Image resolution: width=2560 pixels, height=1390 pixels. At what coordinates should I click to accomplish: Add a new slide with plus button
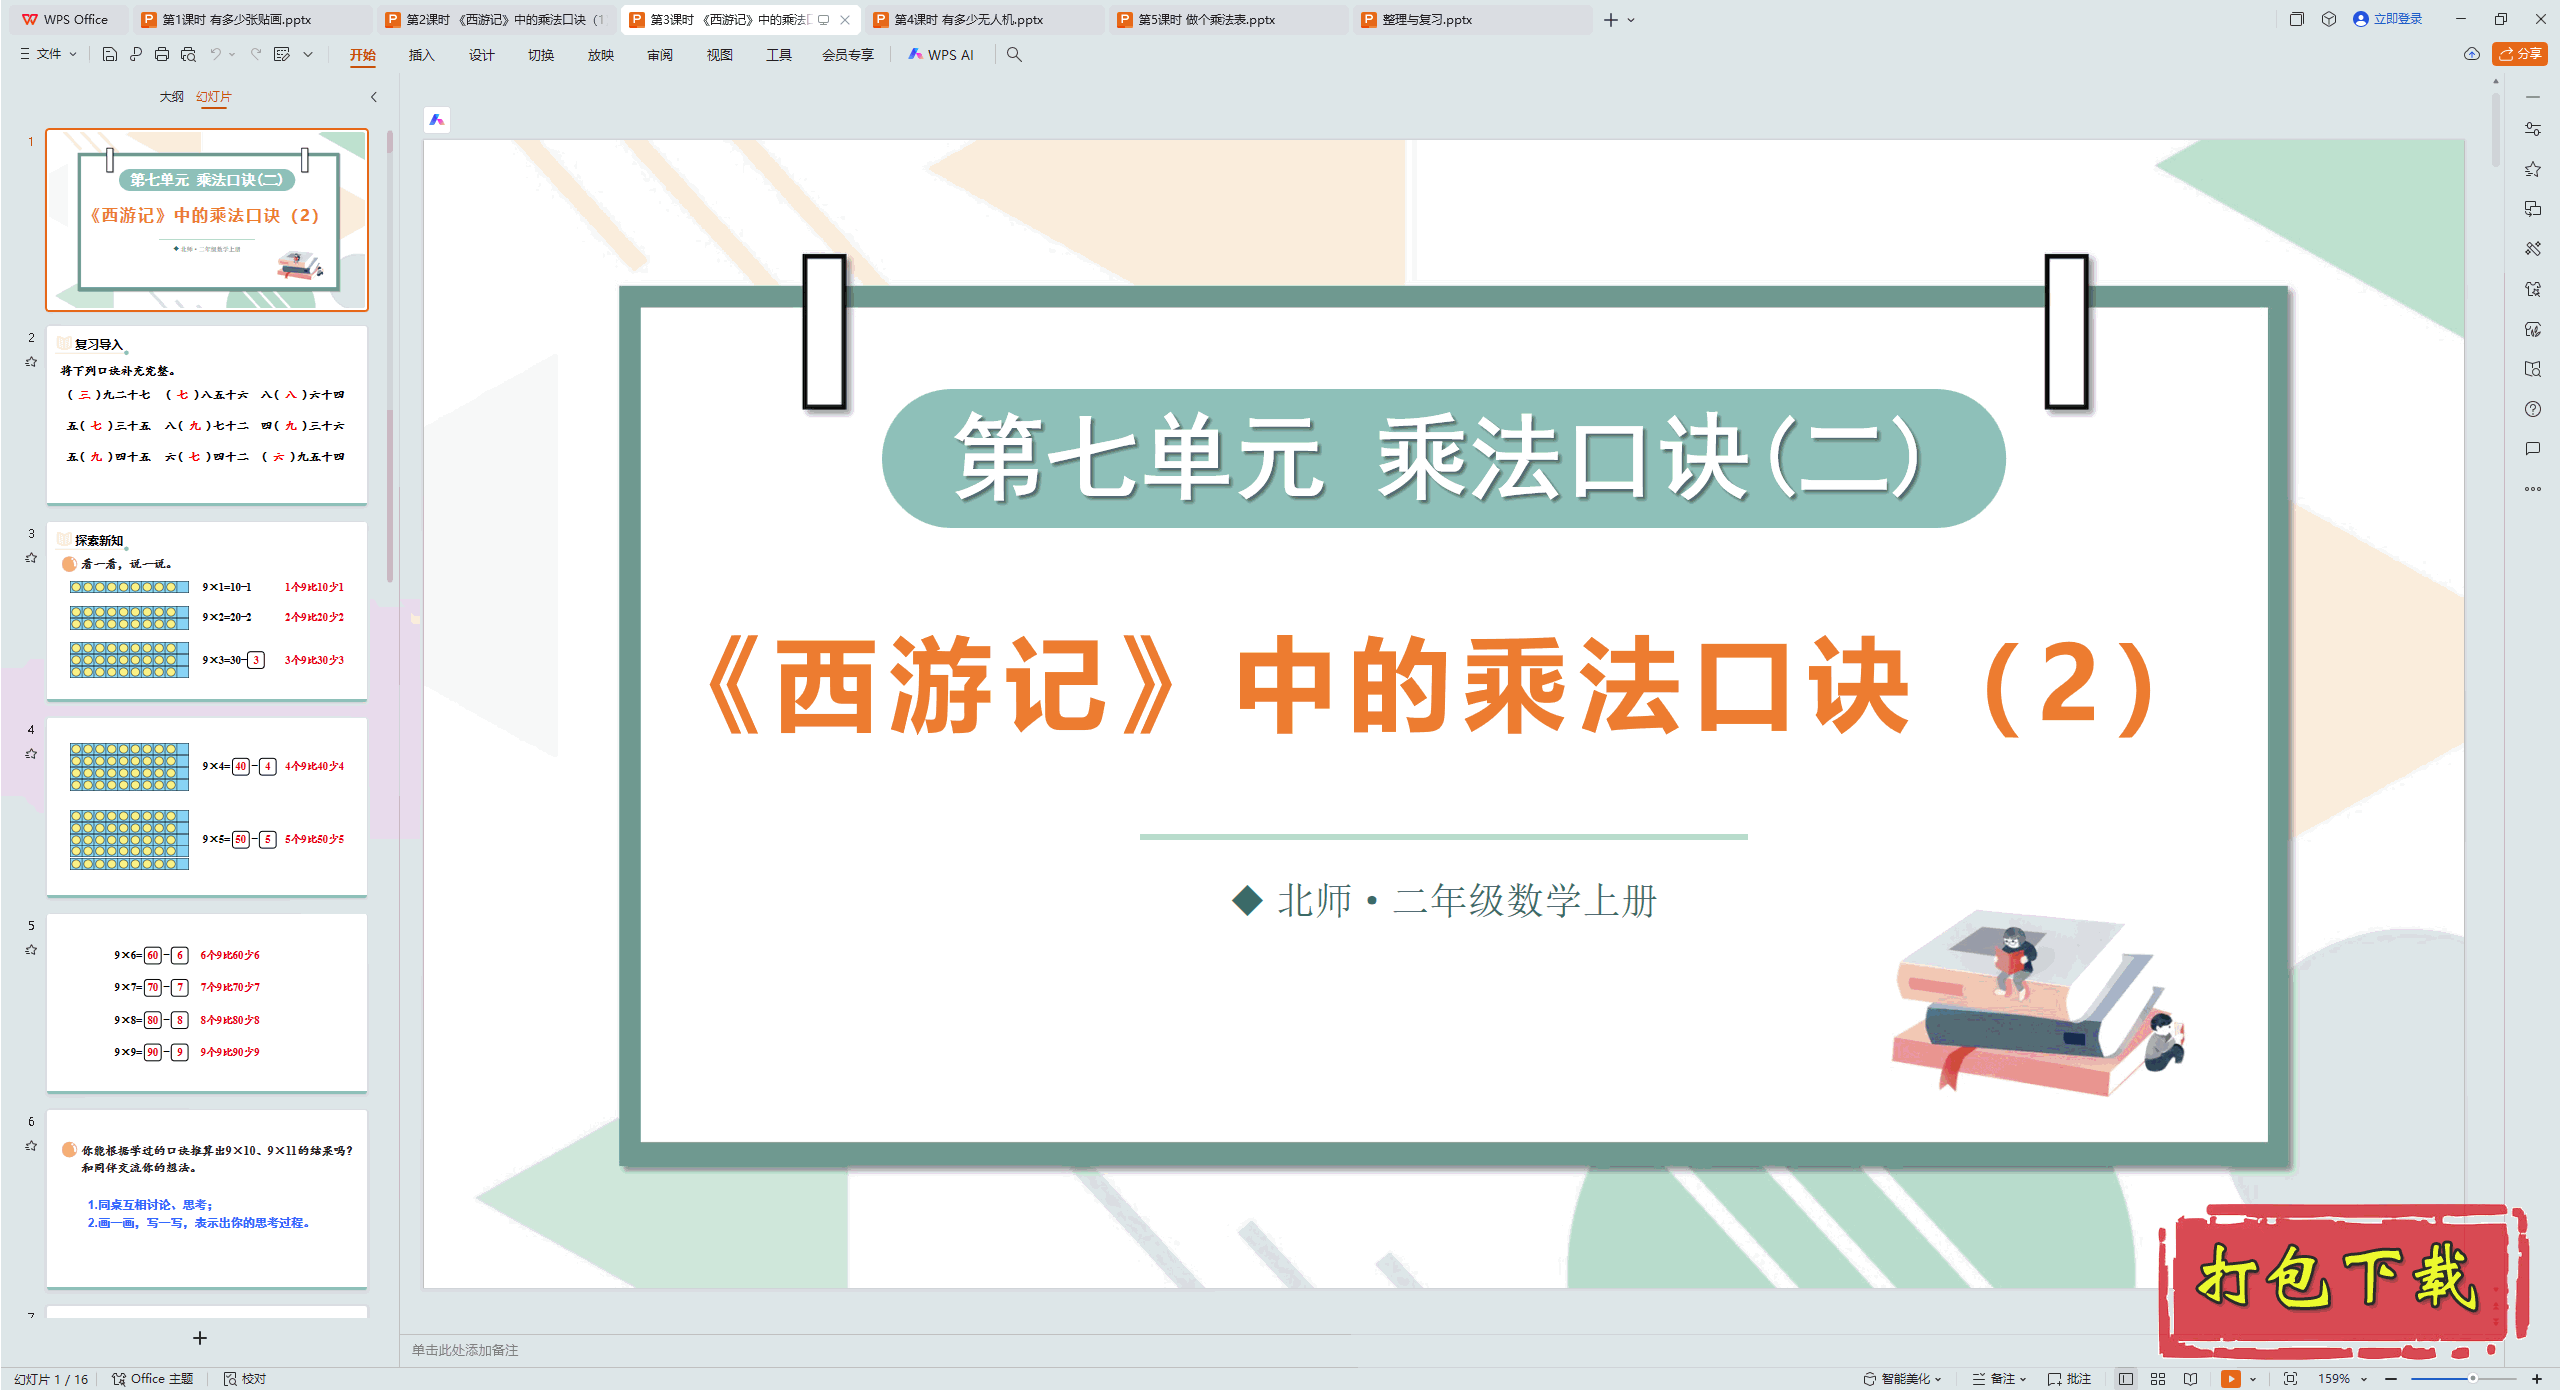[x=200, y=1338]
